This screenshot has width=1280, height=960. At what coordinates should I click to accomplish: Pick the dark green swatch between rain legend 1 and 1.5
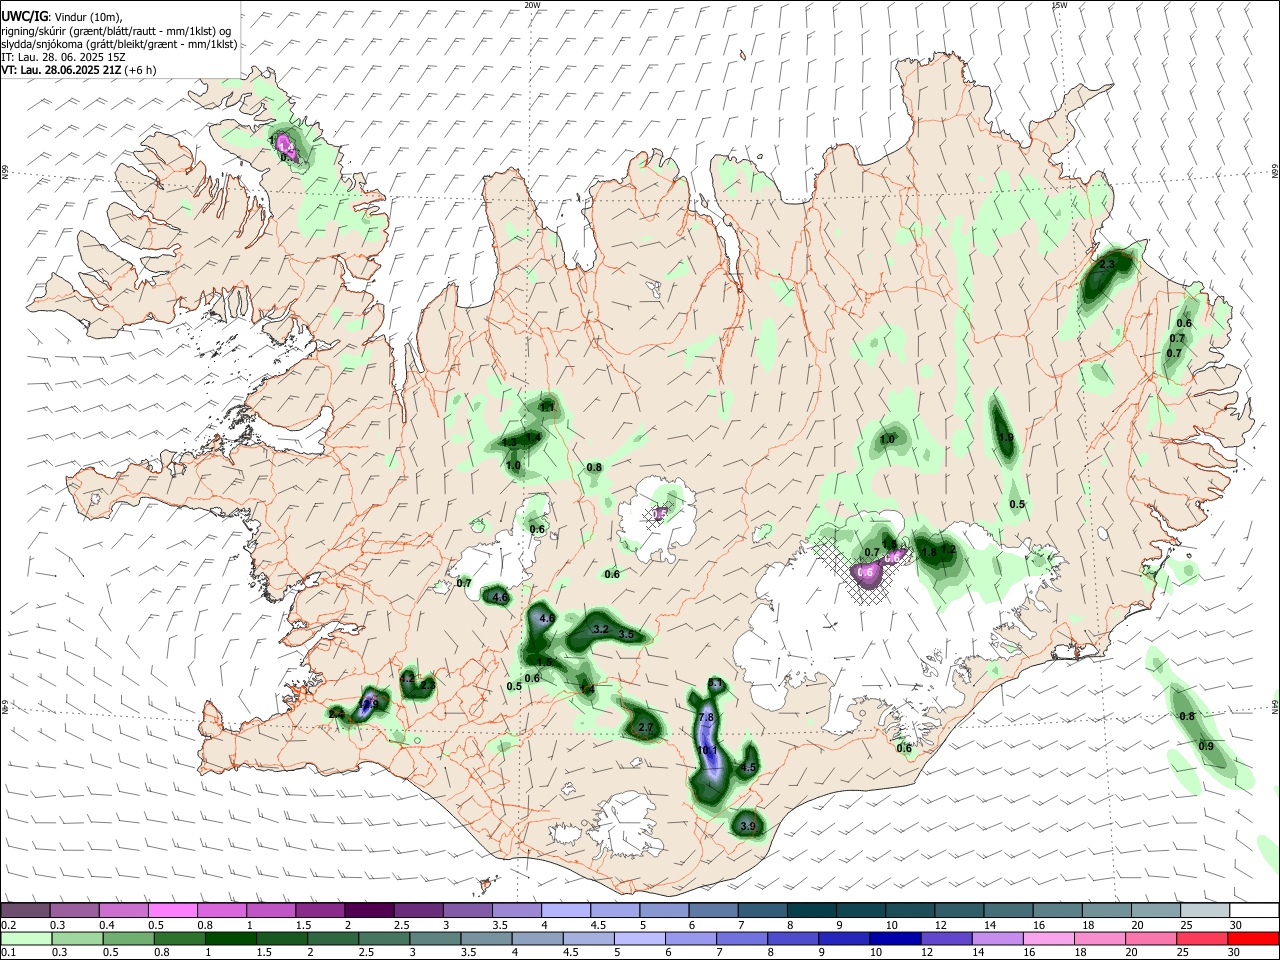pyautogui.click(x=231, y=938)
